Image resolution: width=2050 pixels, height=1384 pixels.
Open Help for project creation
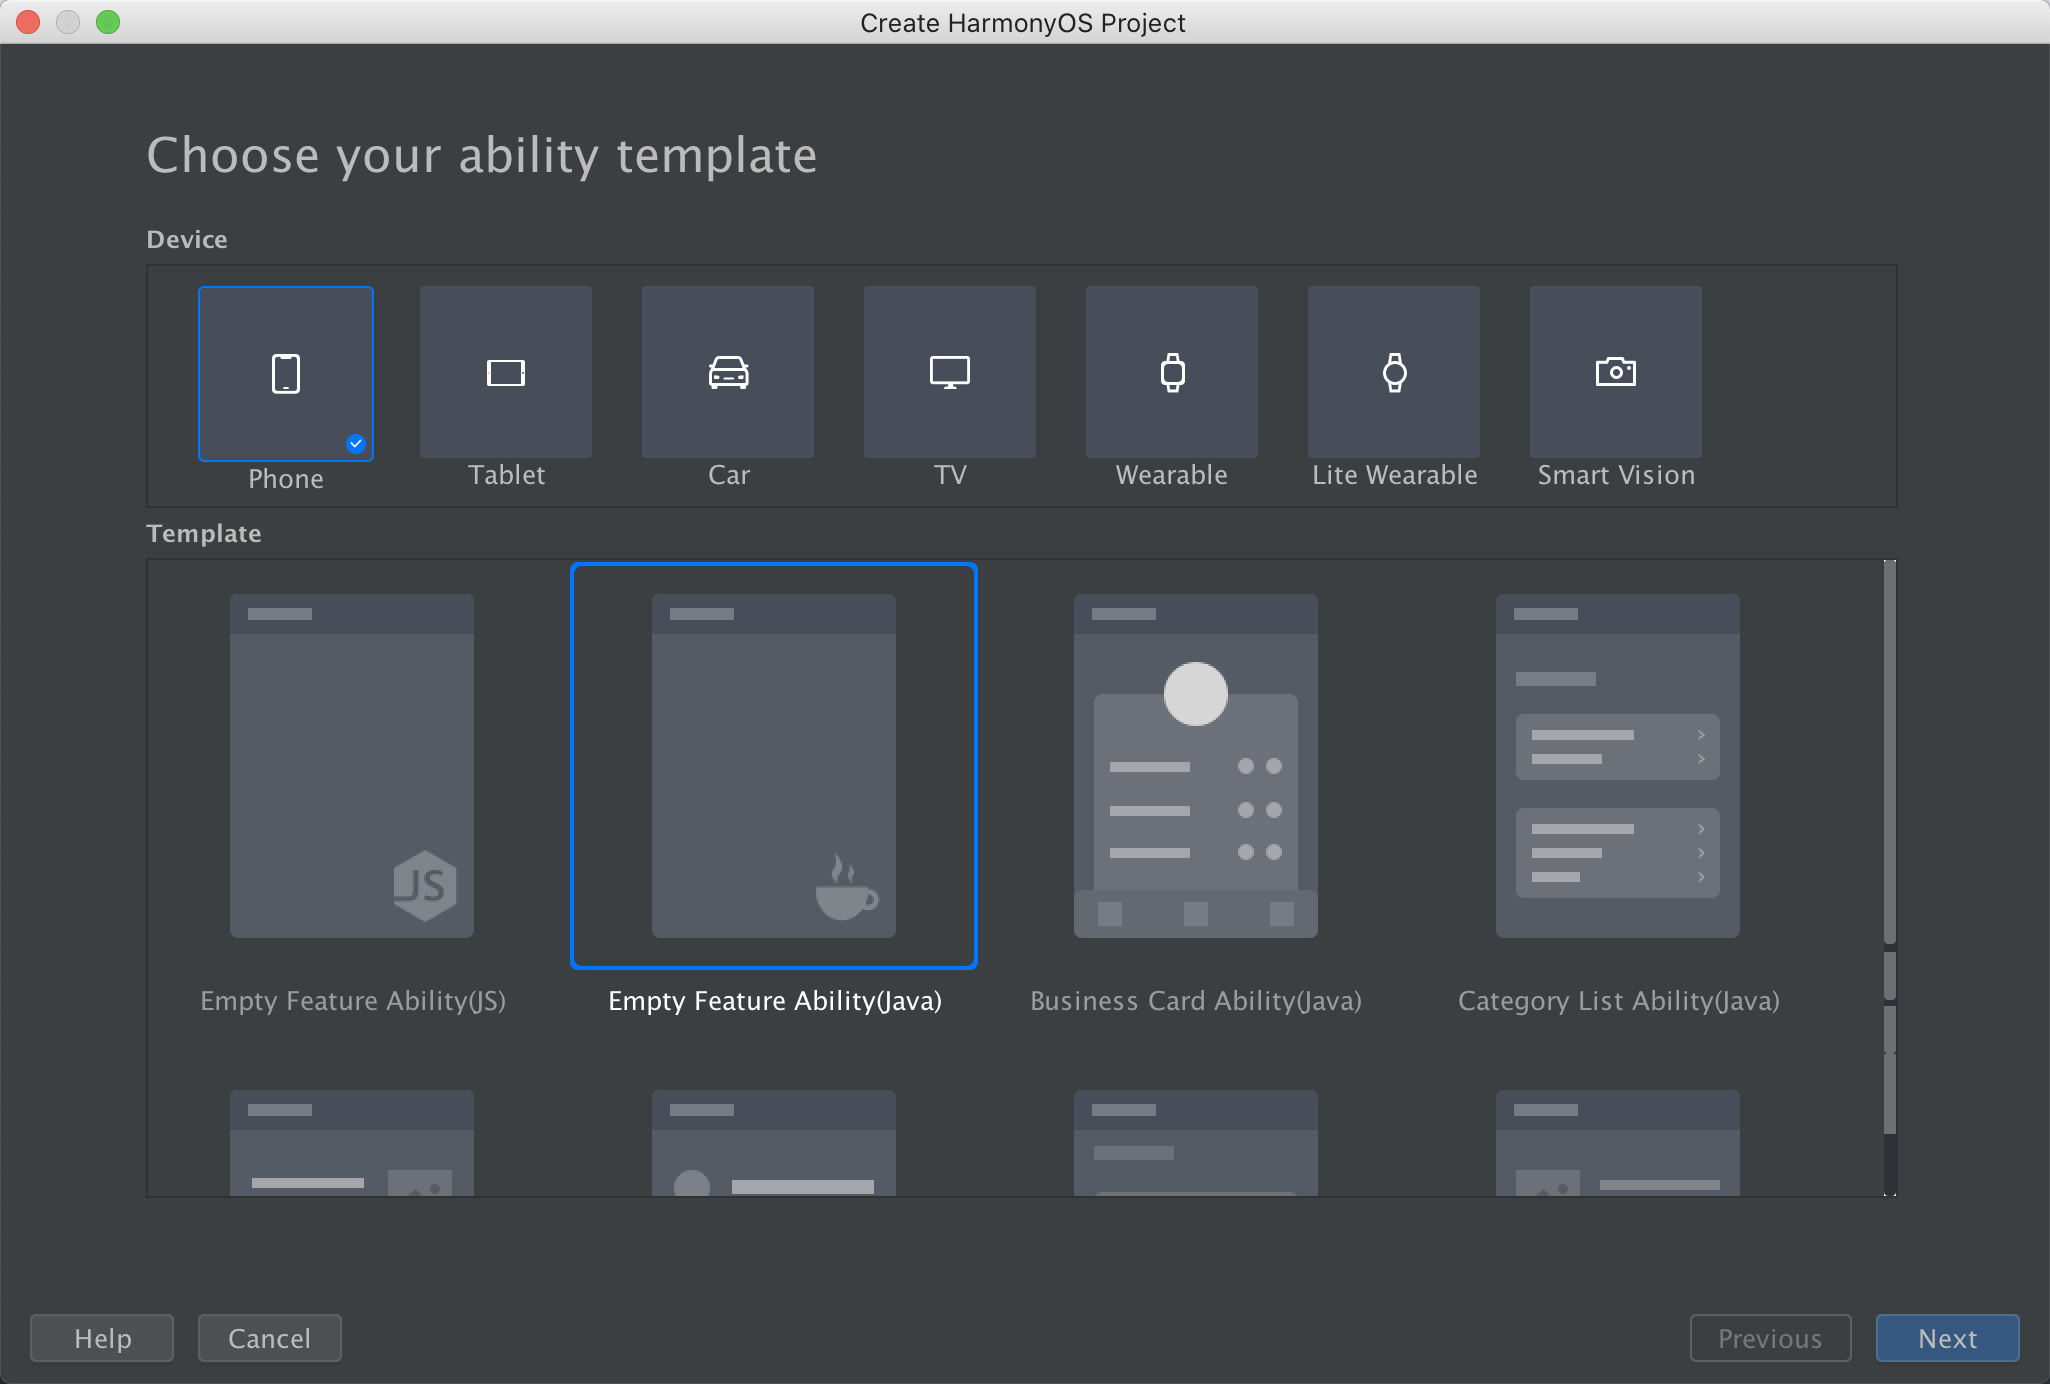102,1338
